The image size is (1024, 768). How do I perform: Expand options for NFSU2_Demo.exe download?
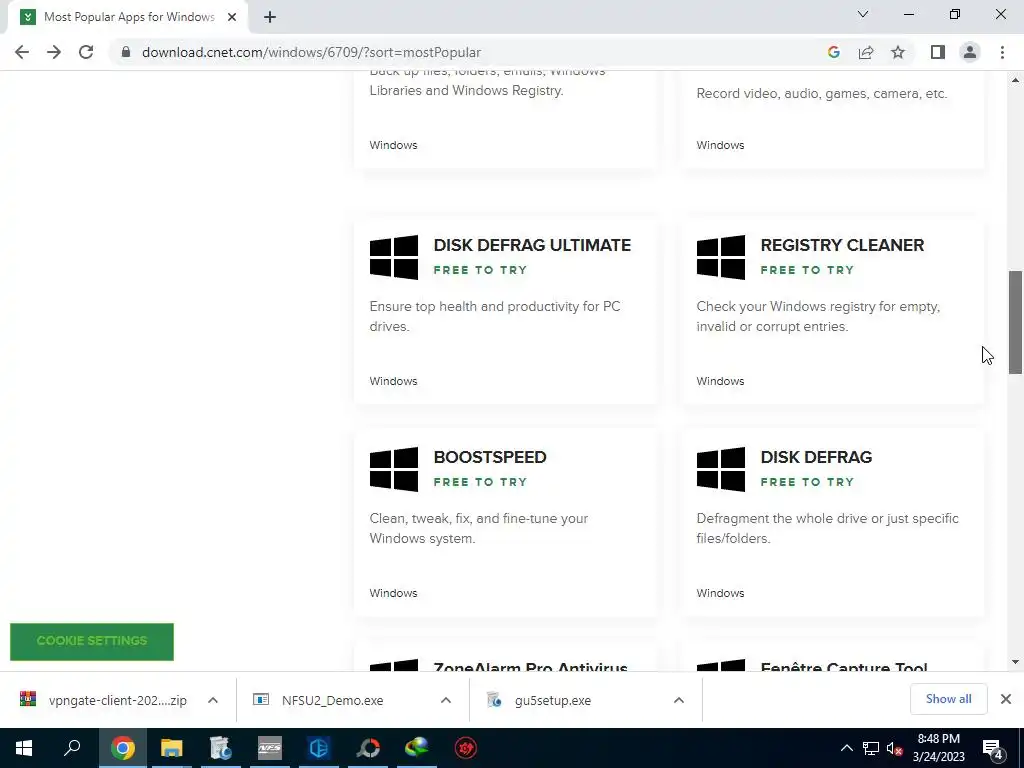pyautogui.click(x=445, y=700)
